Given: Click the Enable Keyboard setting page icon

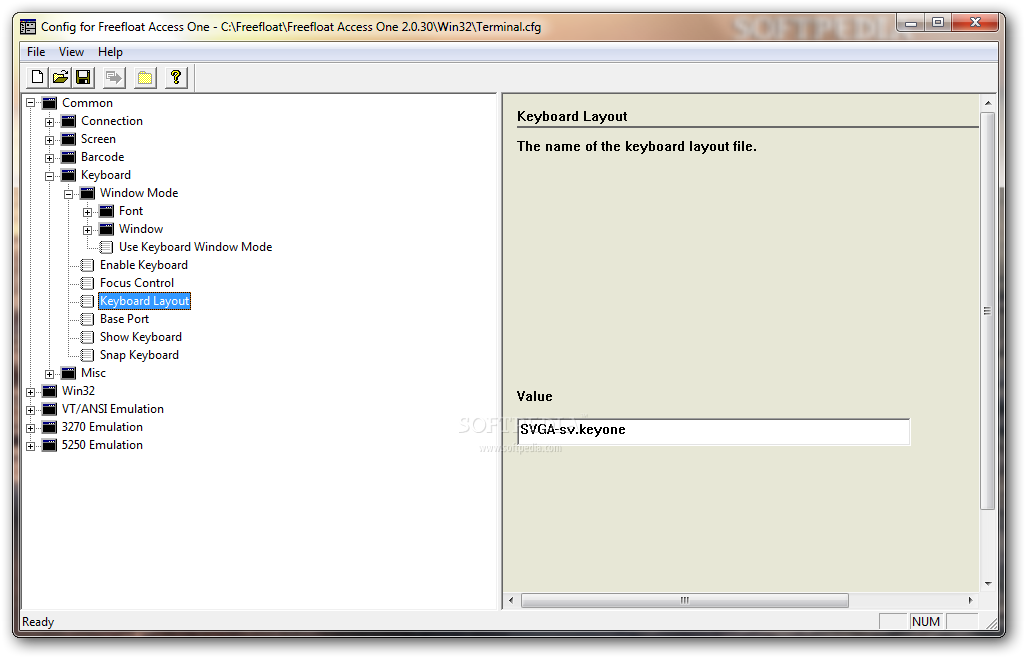Looking at the screenshot, I should 87,265.
